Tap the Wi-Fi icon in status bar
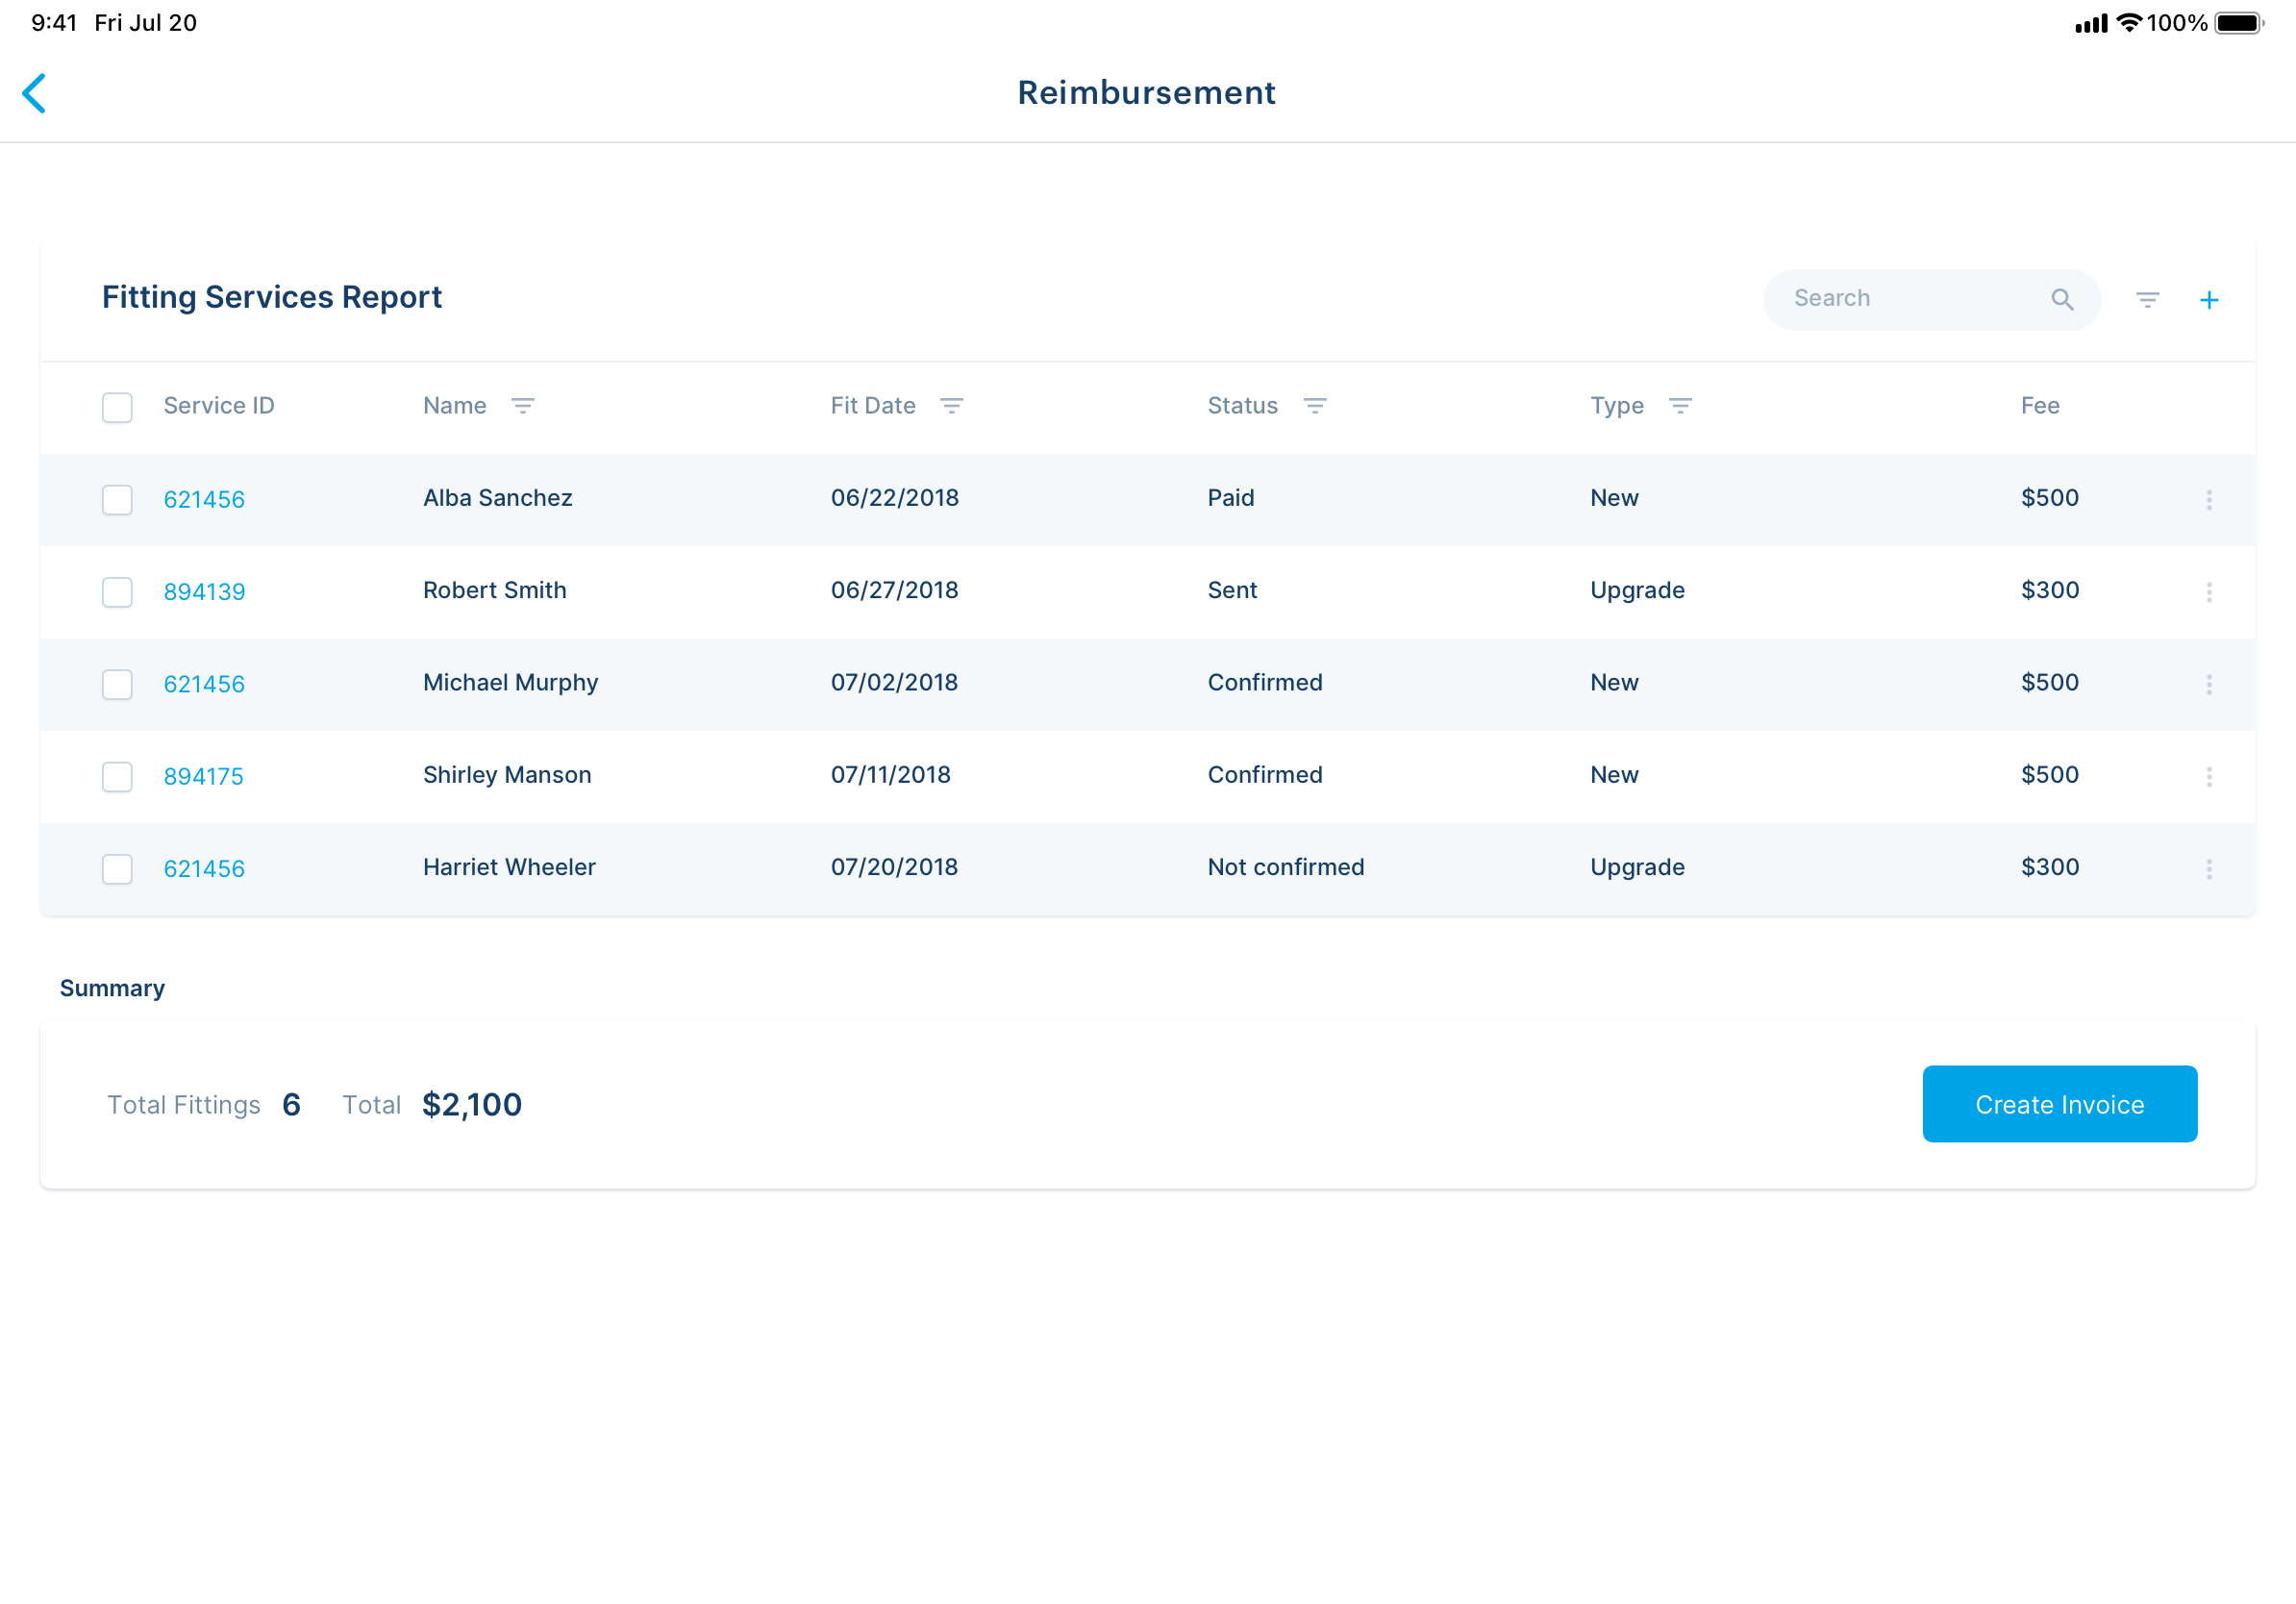2296x1604 pixels. point(2129,22)
